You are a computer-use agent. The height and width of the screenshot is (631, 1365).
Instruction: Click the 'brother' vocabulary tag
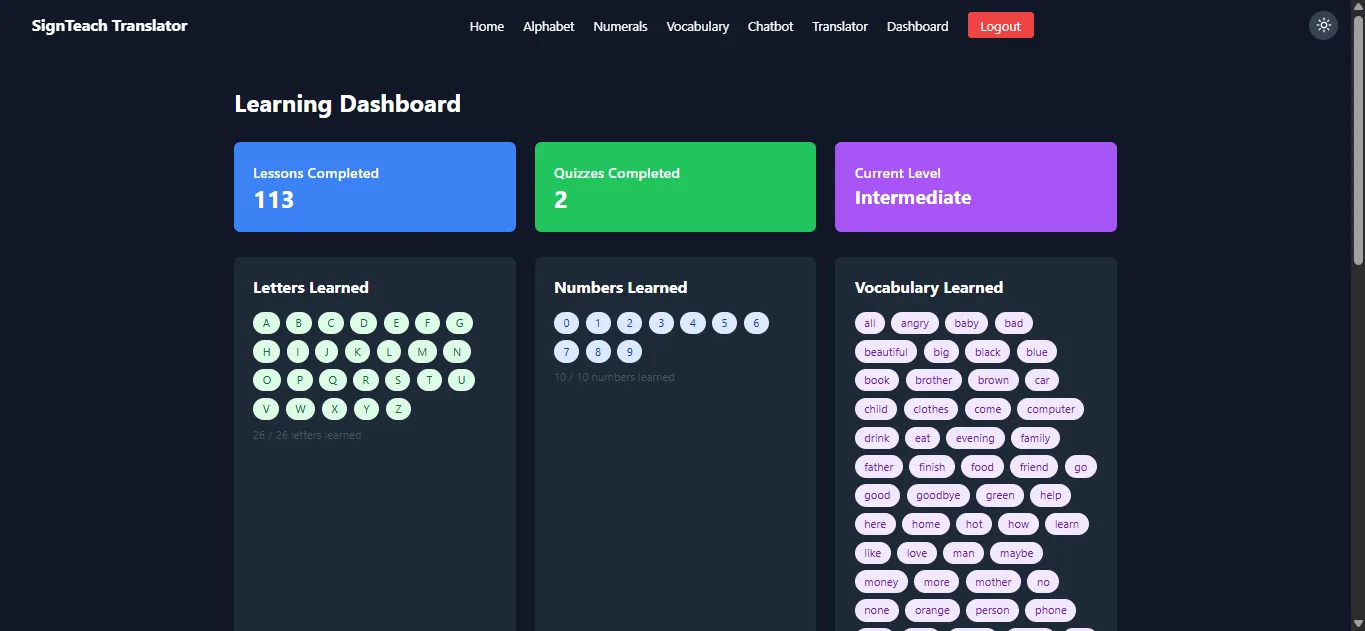click(x=934, y=380)
